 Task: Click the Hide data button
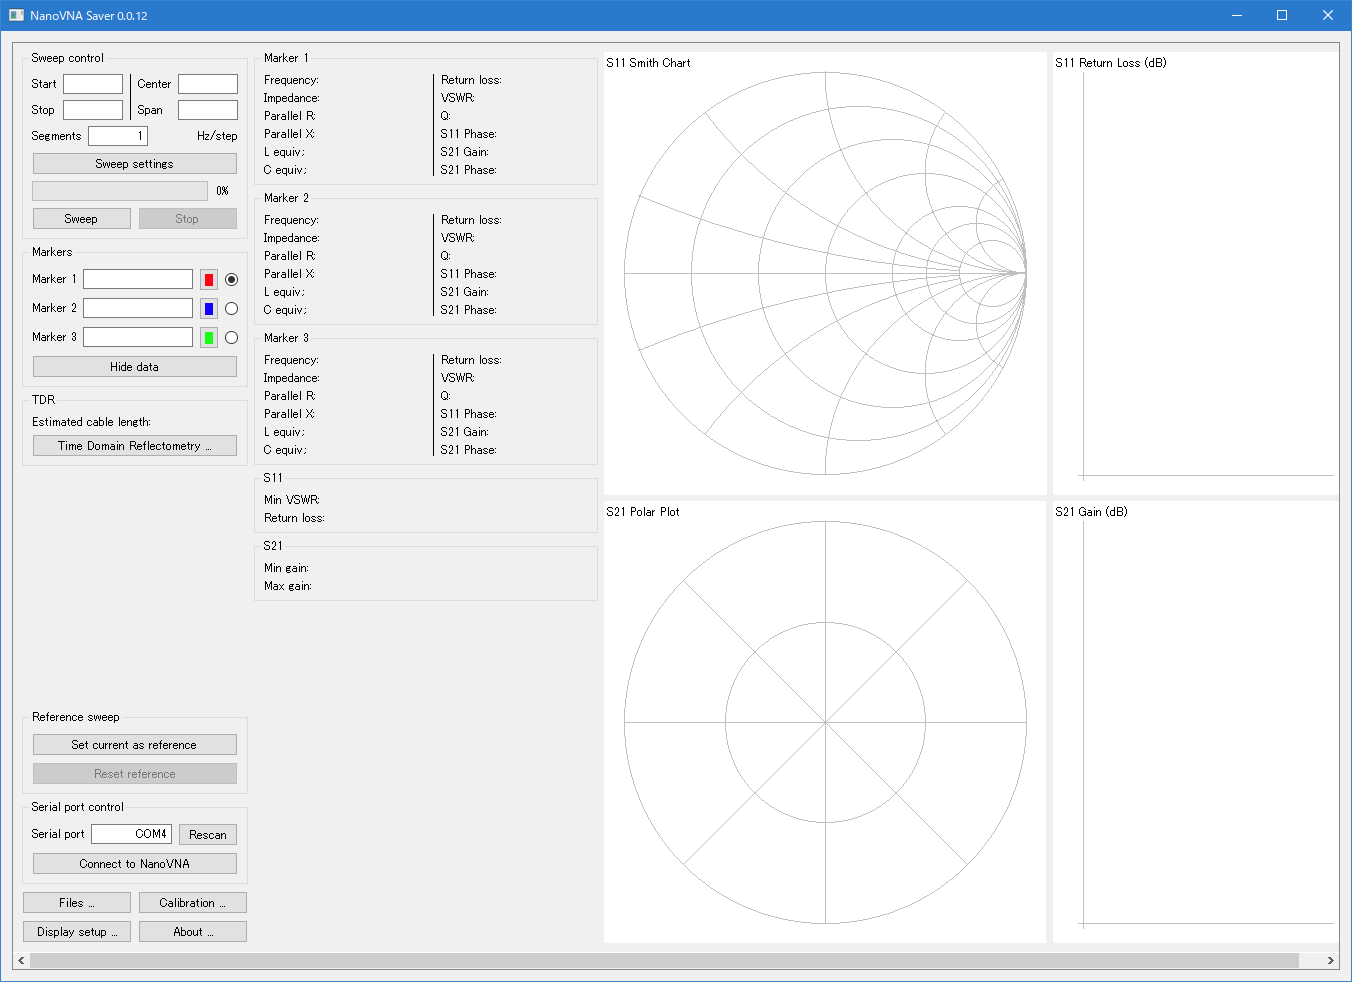135,367
